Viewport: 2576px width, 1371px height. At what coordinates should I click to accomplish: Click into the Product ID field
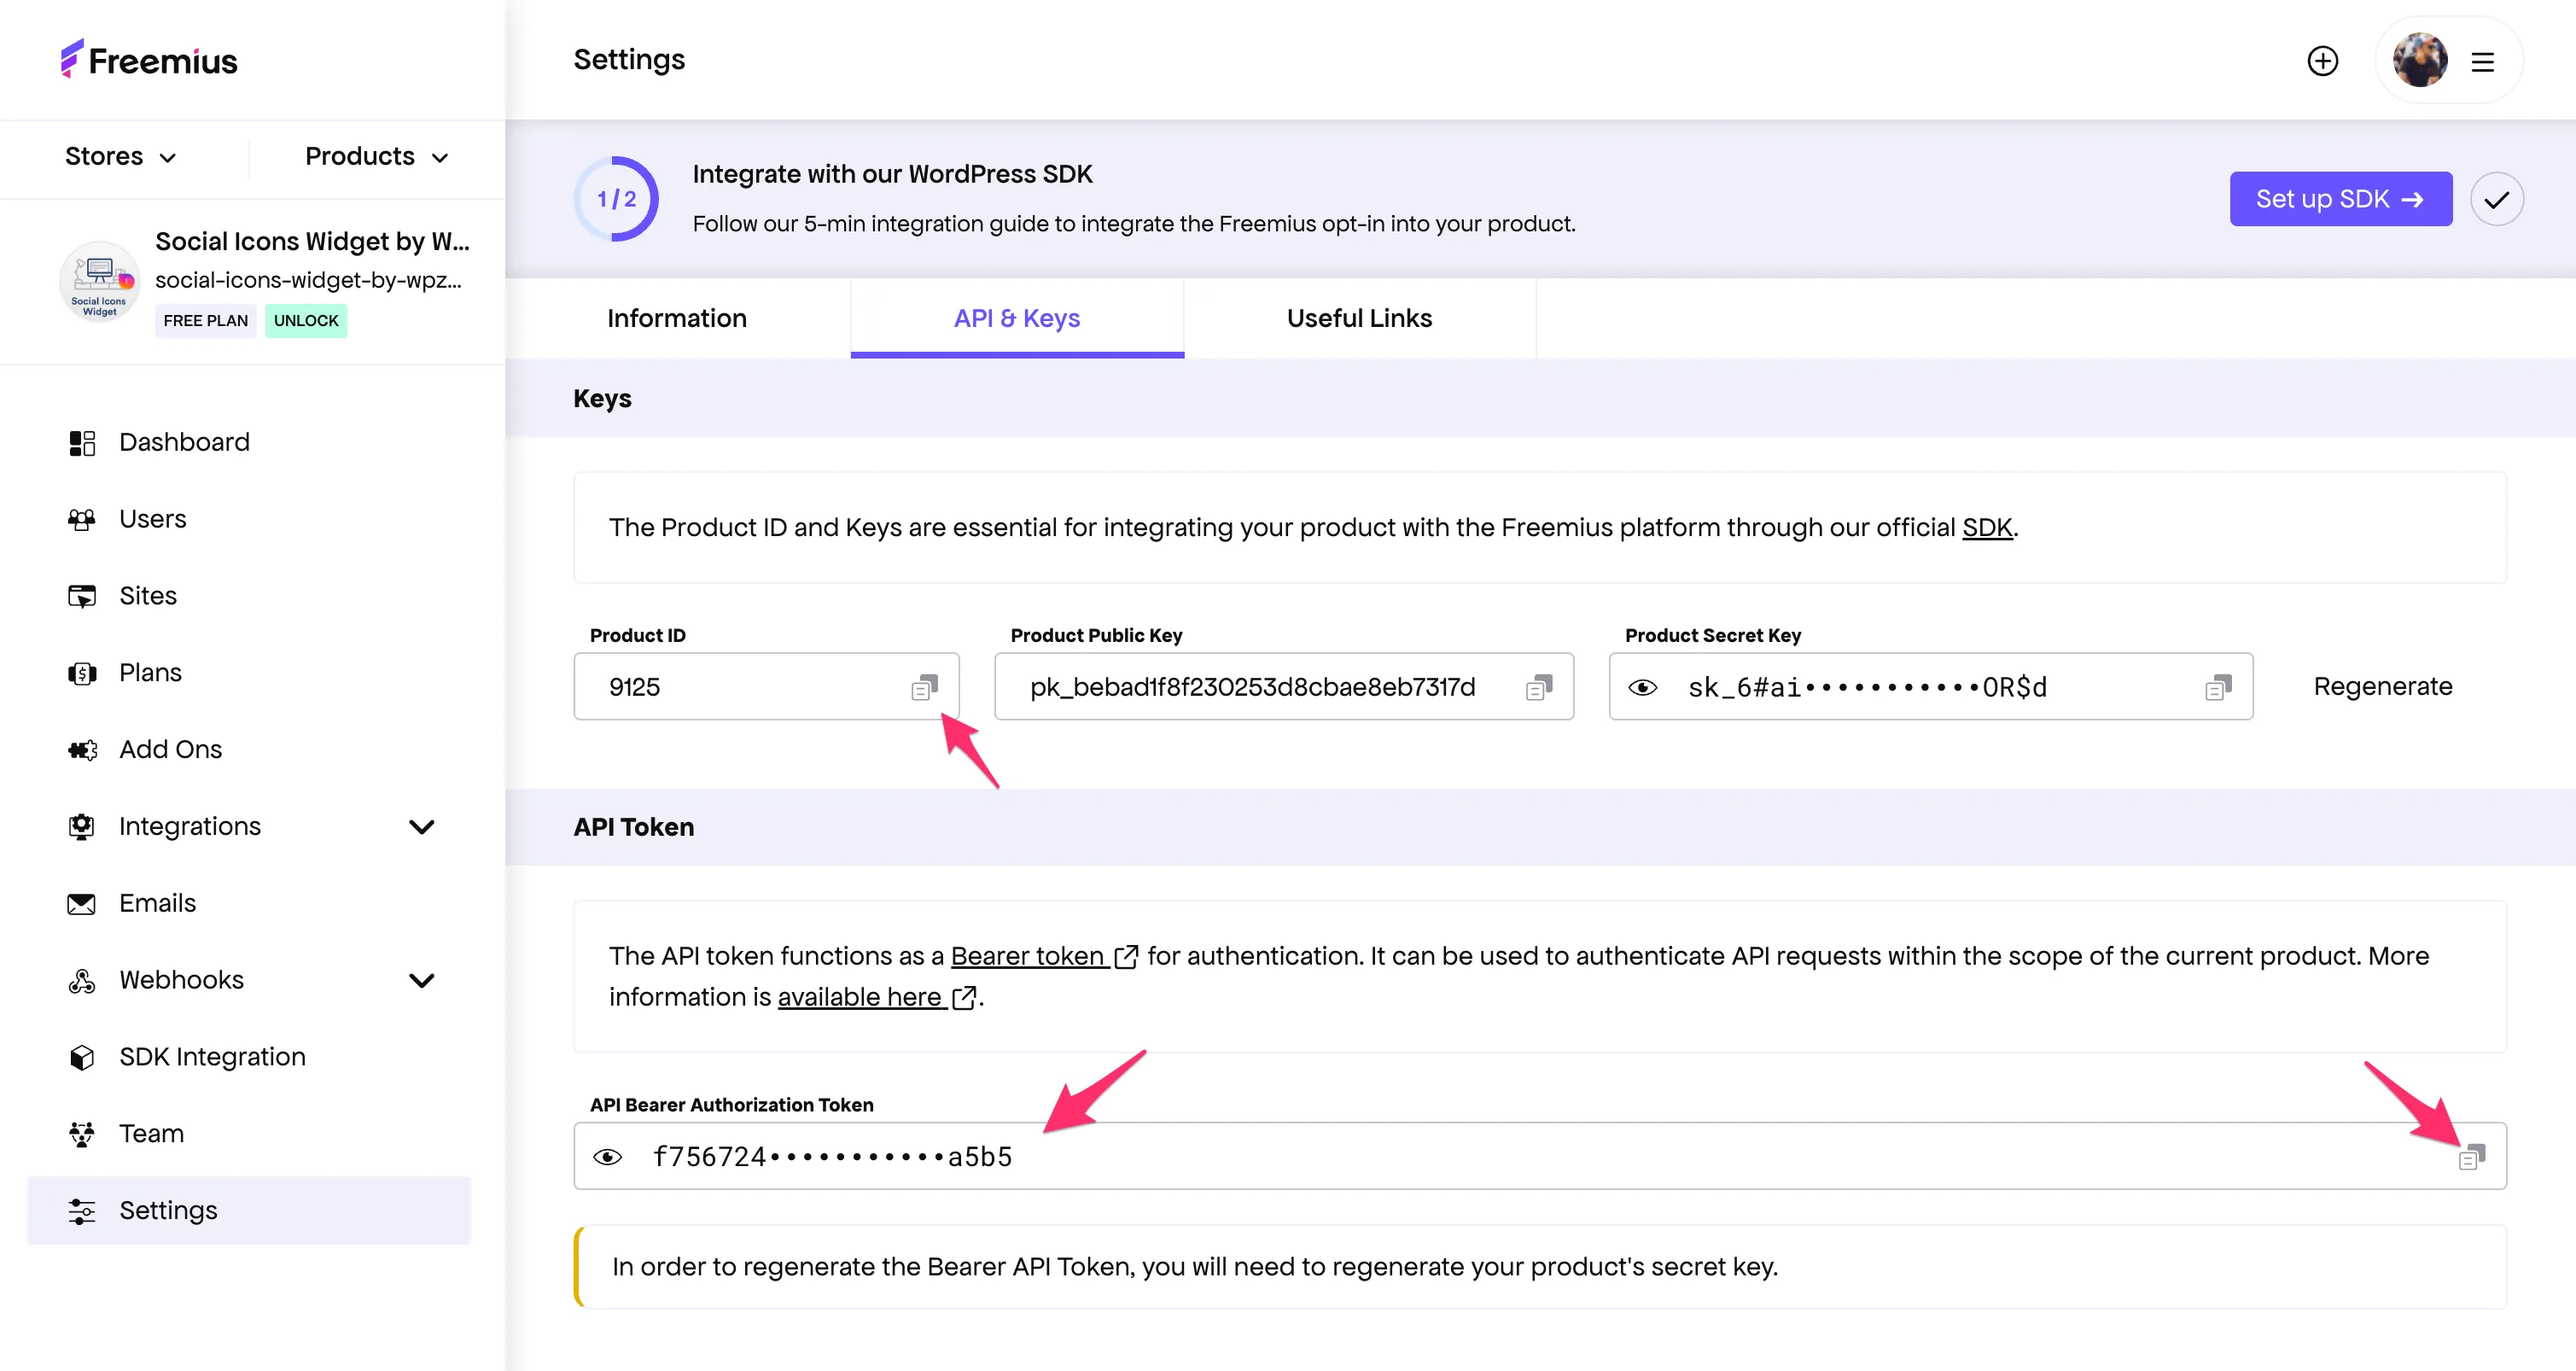point(766,687)
